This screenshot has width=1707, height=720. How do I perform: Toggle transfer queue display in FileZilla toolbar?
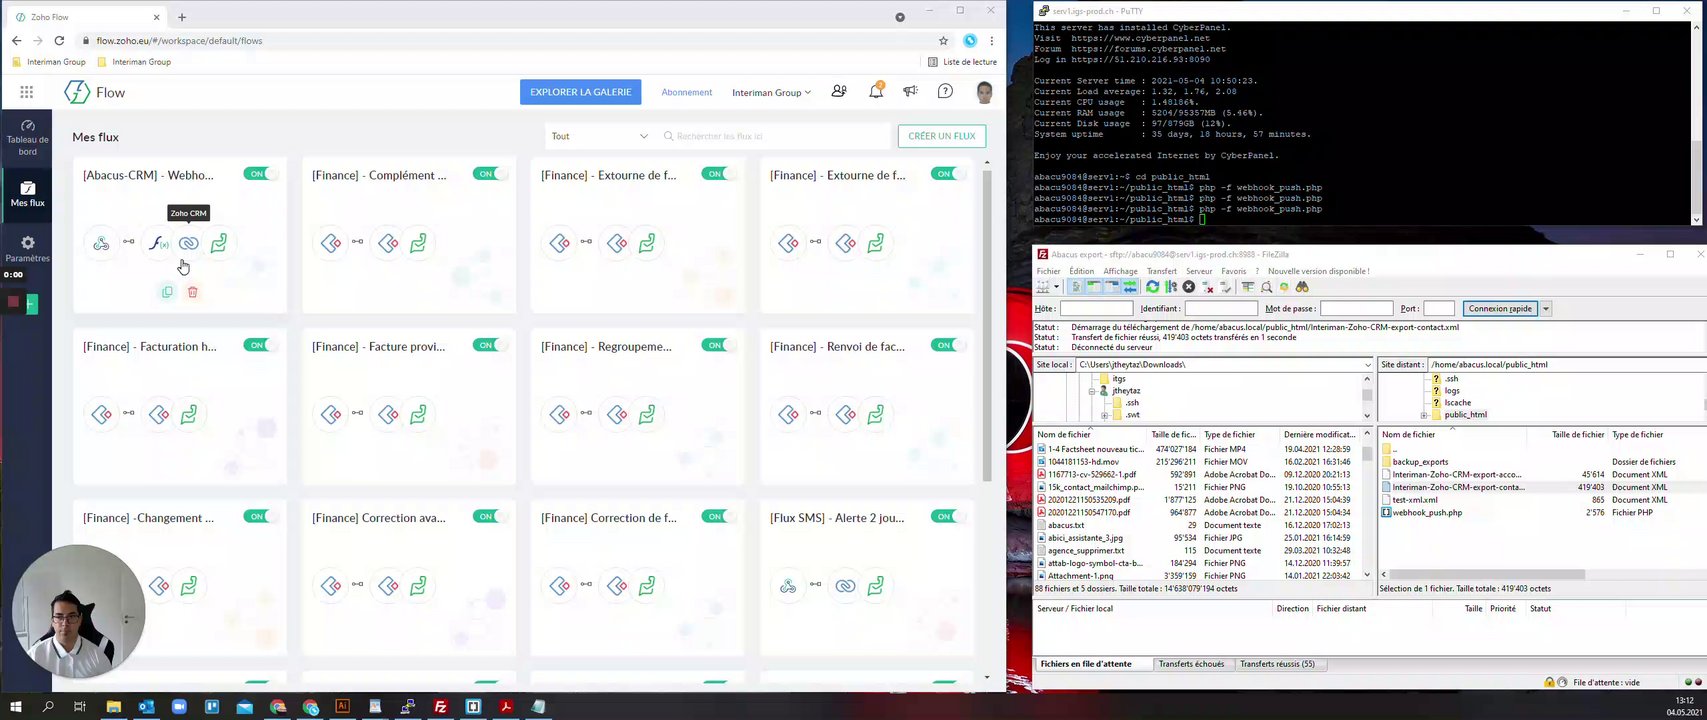coord(1130,287)
